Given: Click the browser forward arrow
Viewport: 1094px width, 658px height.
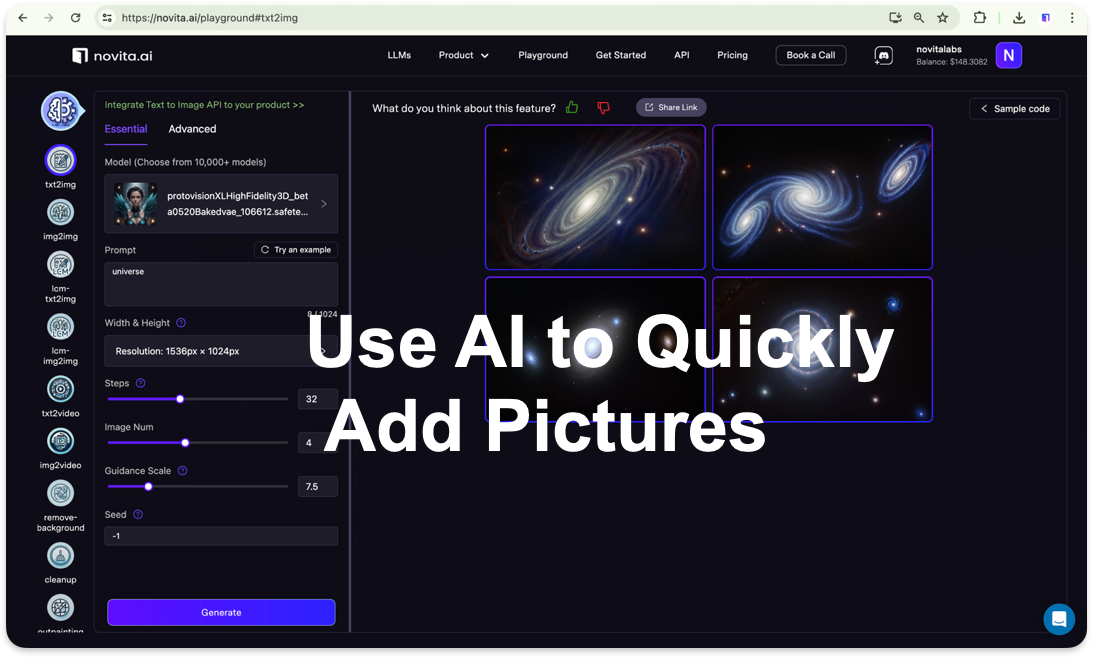Looking at the screenshot, I should [49, 18].
